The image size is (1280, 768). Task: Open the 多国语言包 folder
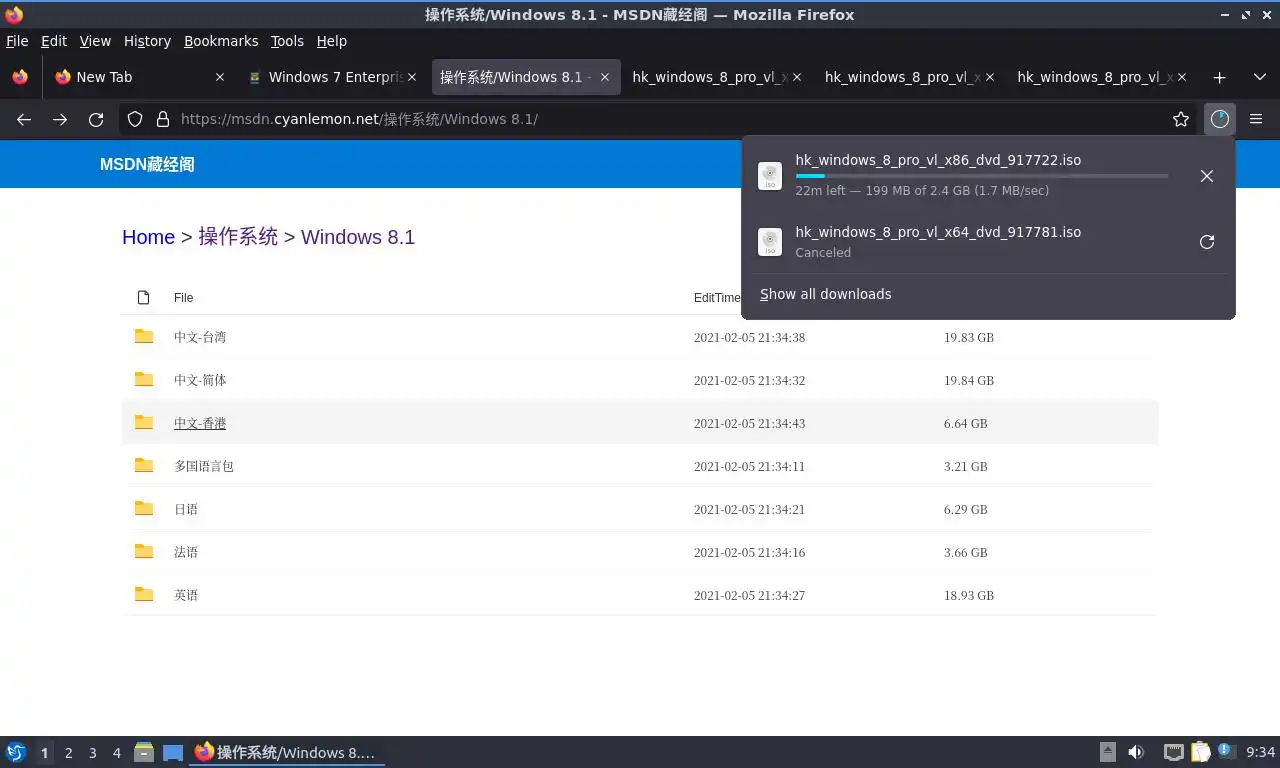[x=204, y=466]
